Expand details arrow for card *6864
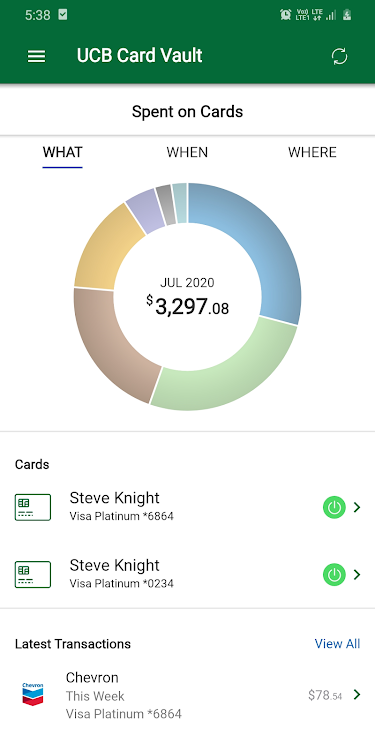This screenshot has height=750, width=375. click(357, 507)
